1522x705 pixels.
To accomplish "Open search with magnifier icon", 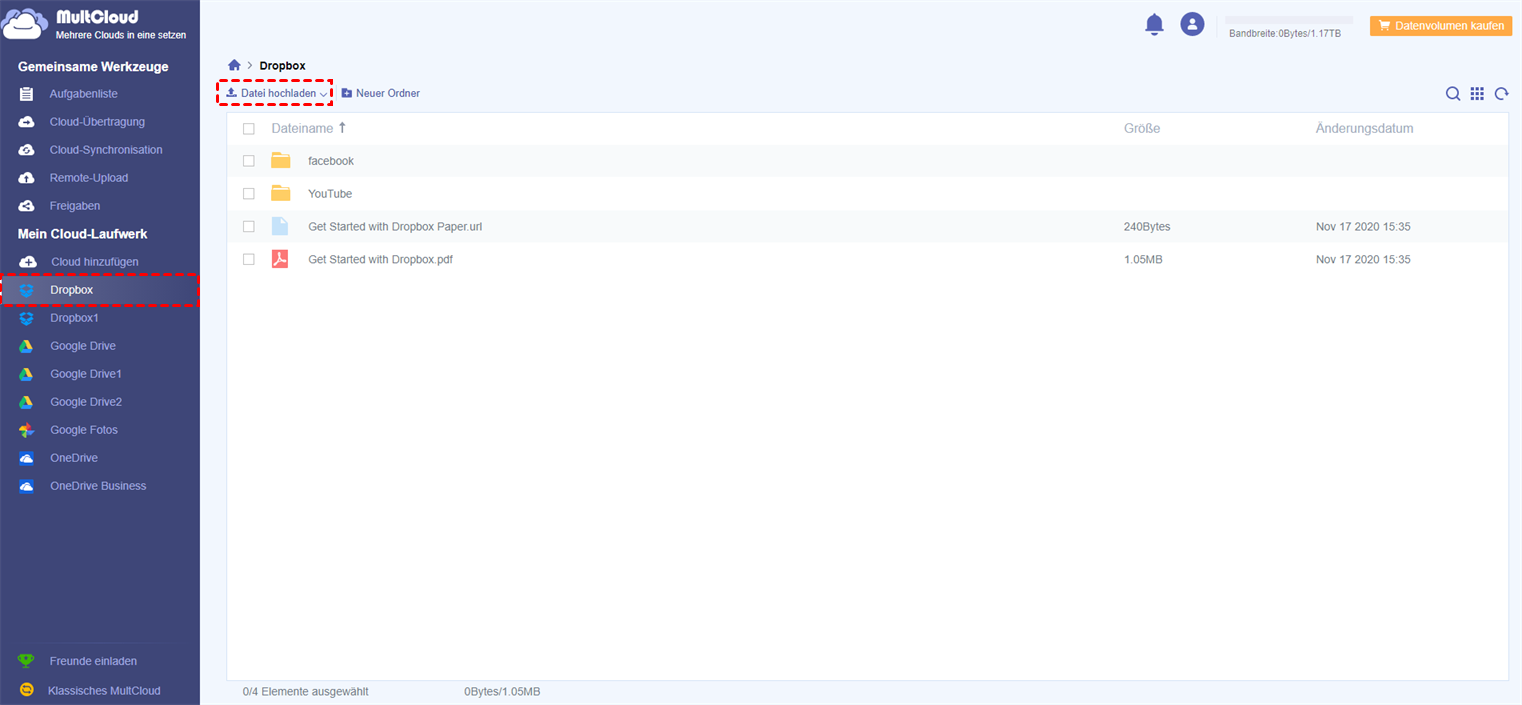I will 1453,94.
